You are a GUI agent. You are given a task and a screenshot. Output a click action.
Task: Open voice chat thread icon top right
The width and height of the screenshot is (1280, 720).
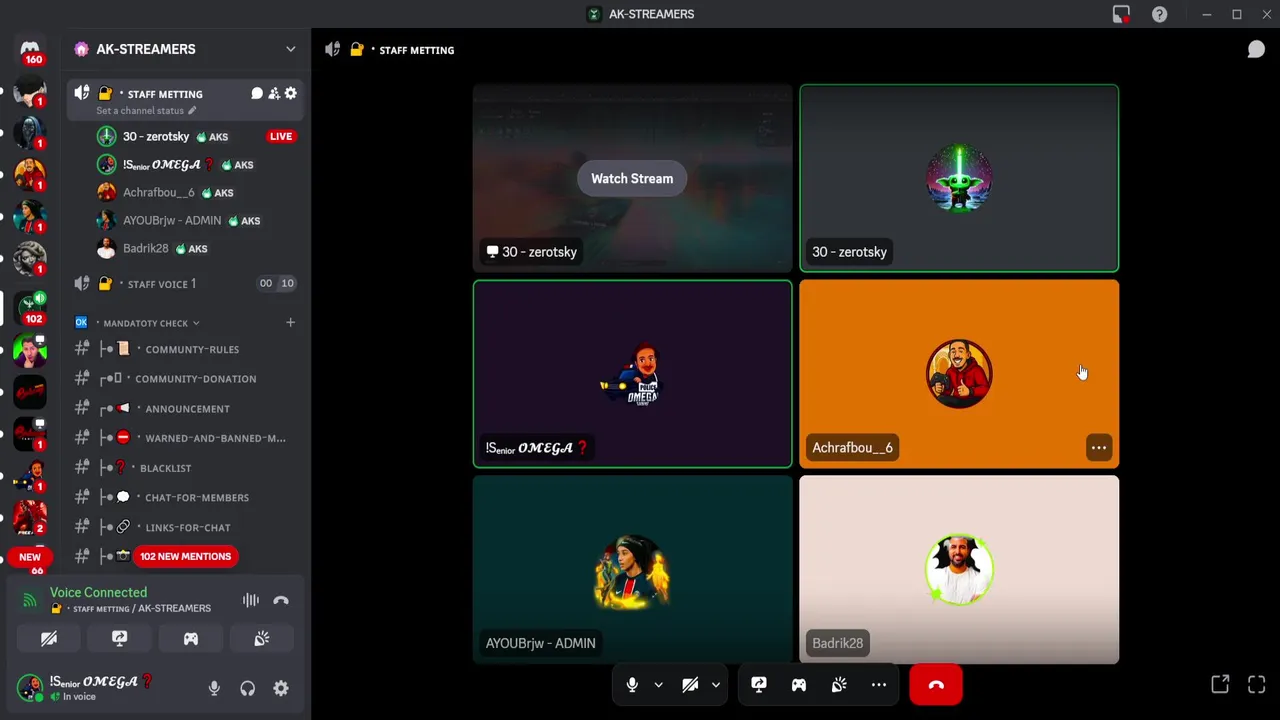click(1256, 49)
